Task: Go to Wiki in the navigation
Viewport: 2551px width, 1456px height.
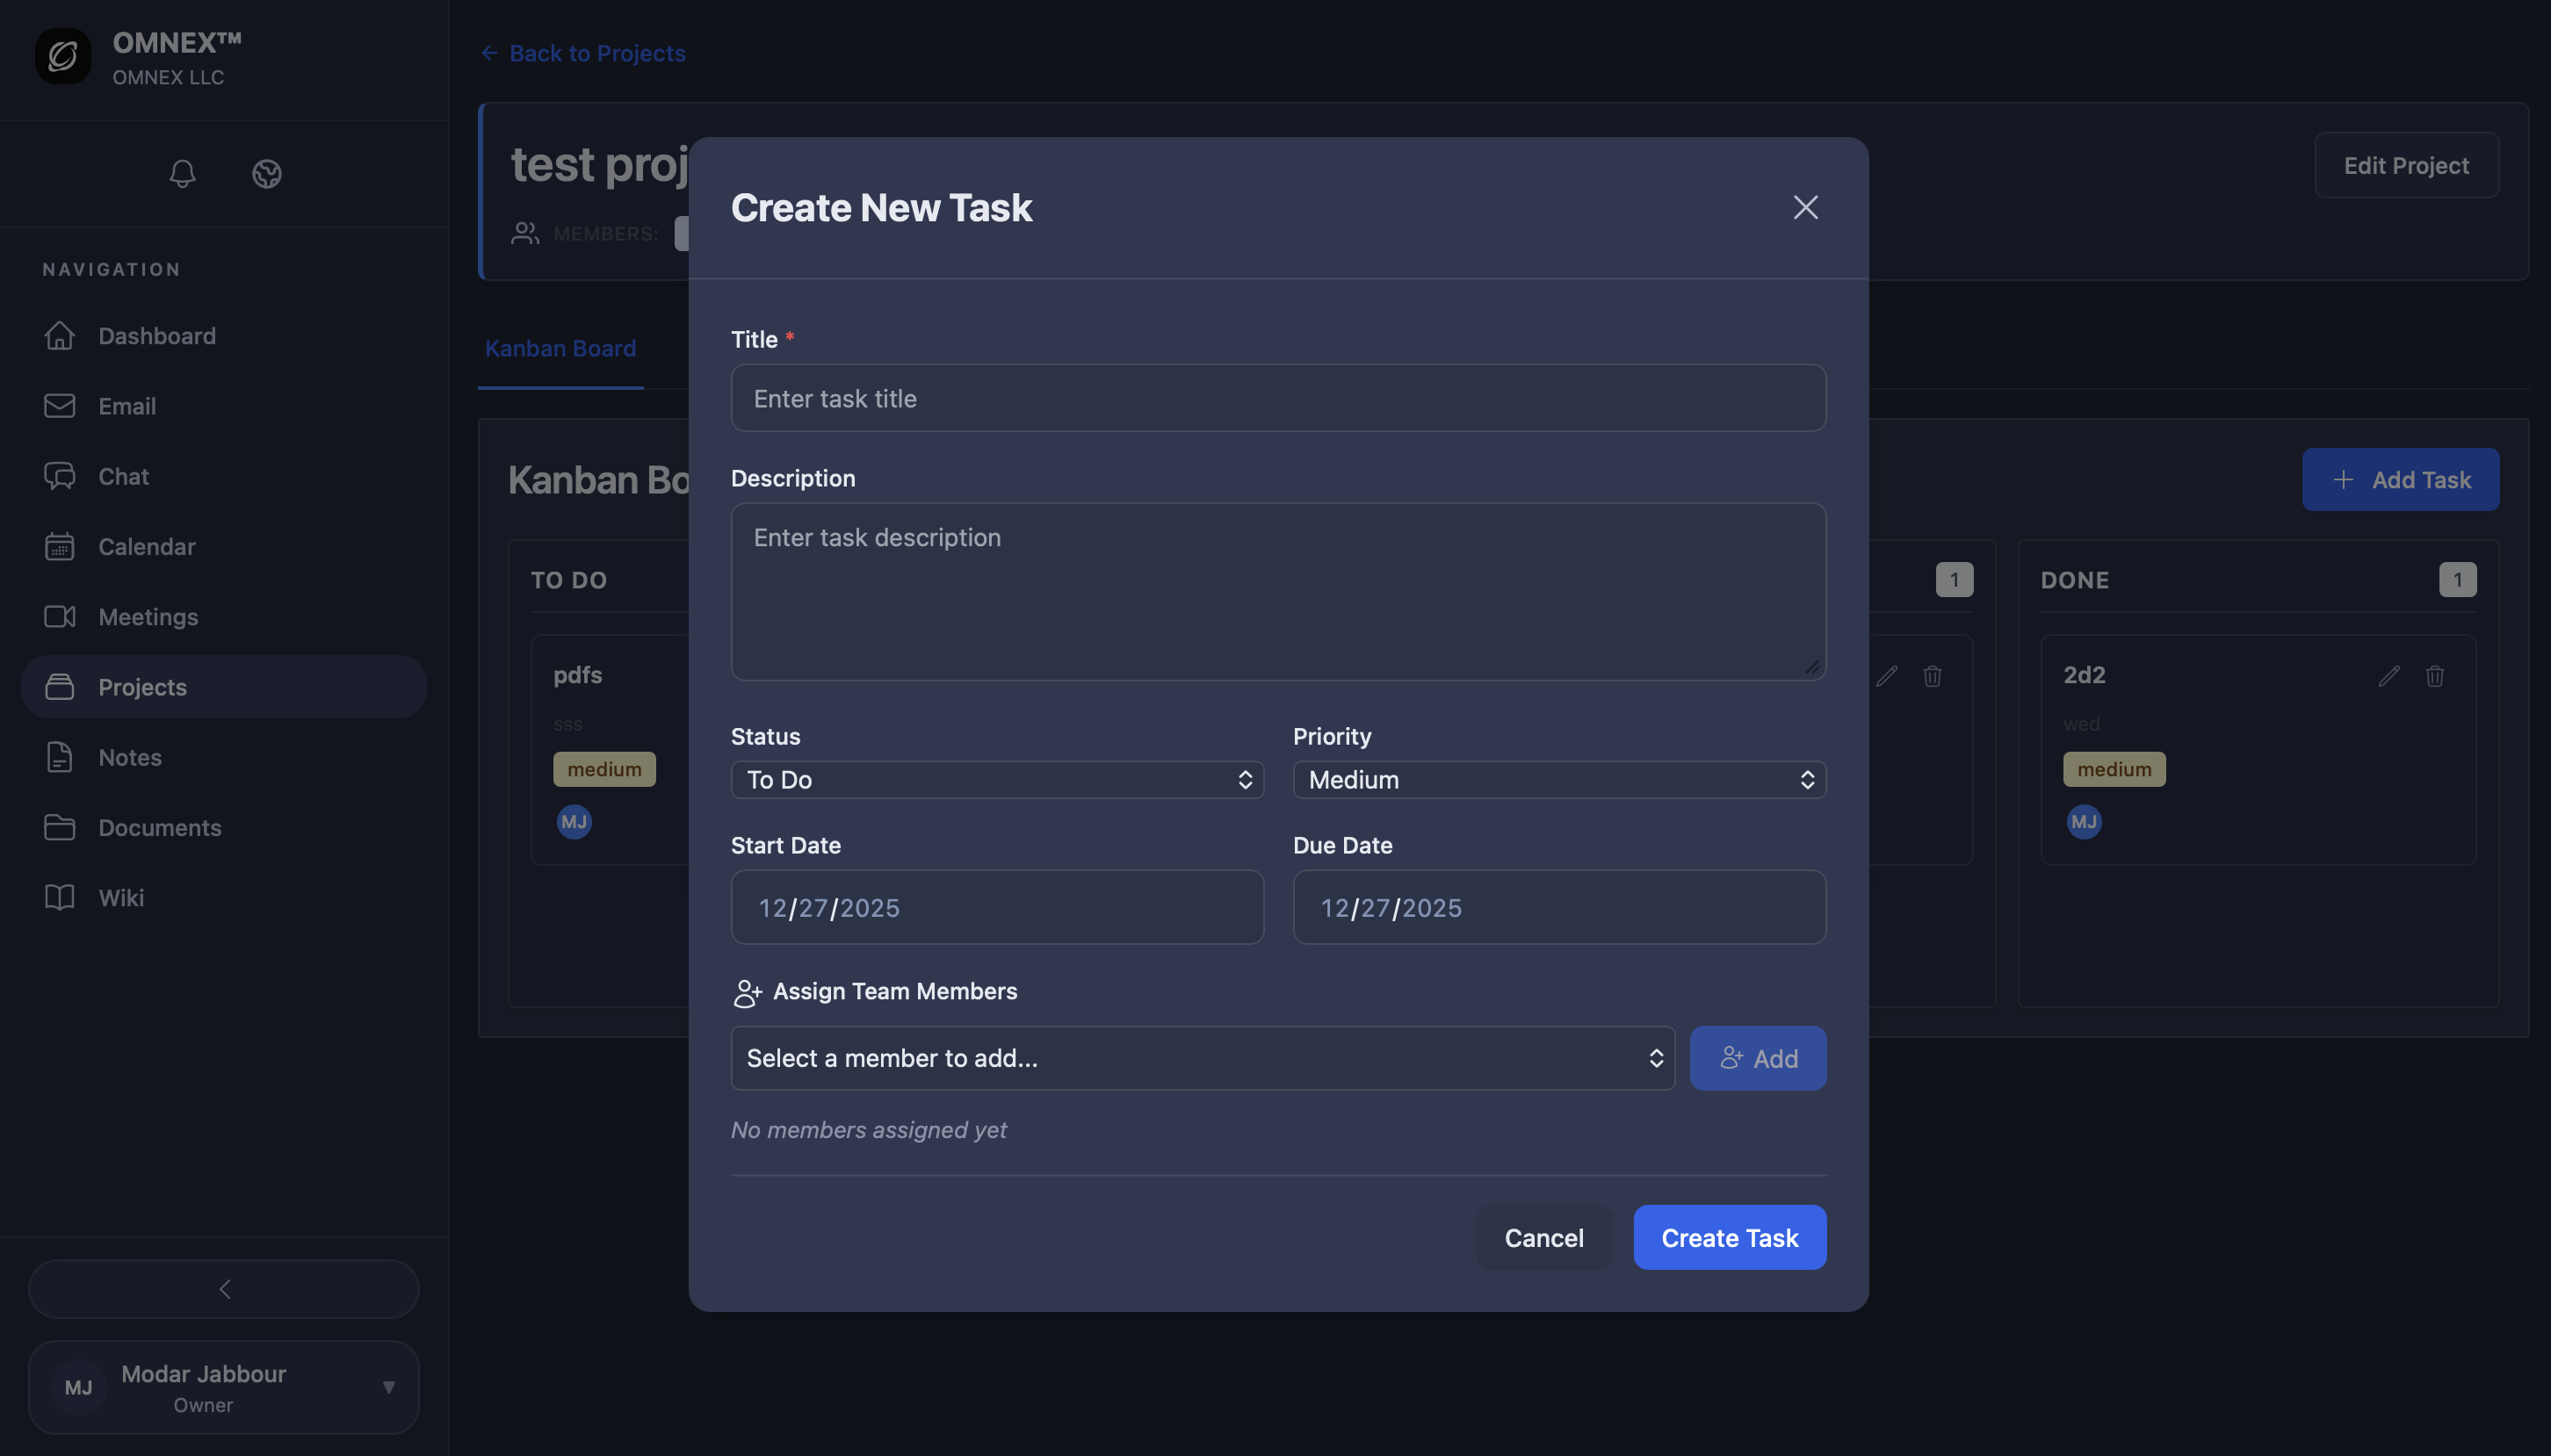Action: pos(121,898)
